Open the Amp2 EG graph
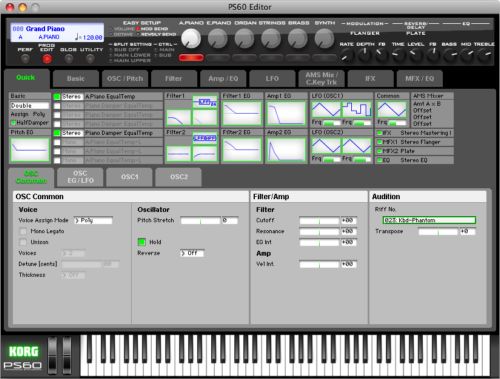 tap(286, 150)
